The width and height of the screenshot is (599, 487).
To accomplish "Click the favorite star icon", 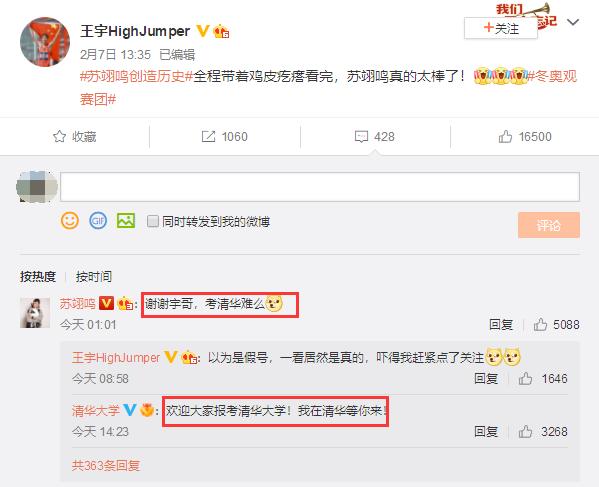I will 59,136.
